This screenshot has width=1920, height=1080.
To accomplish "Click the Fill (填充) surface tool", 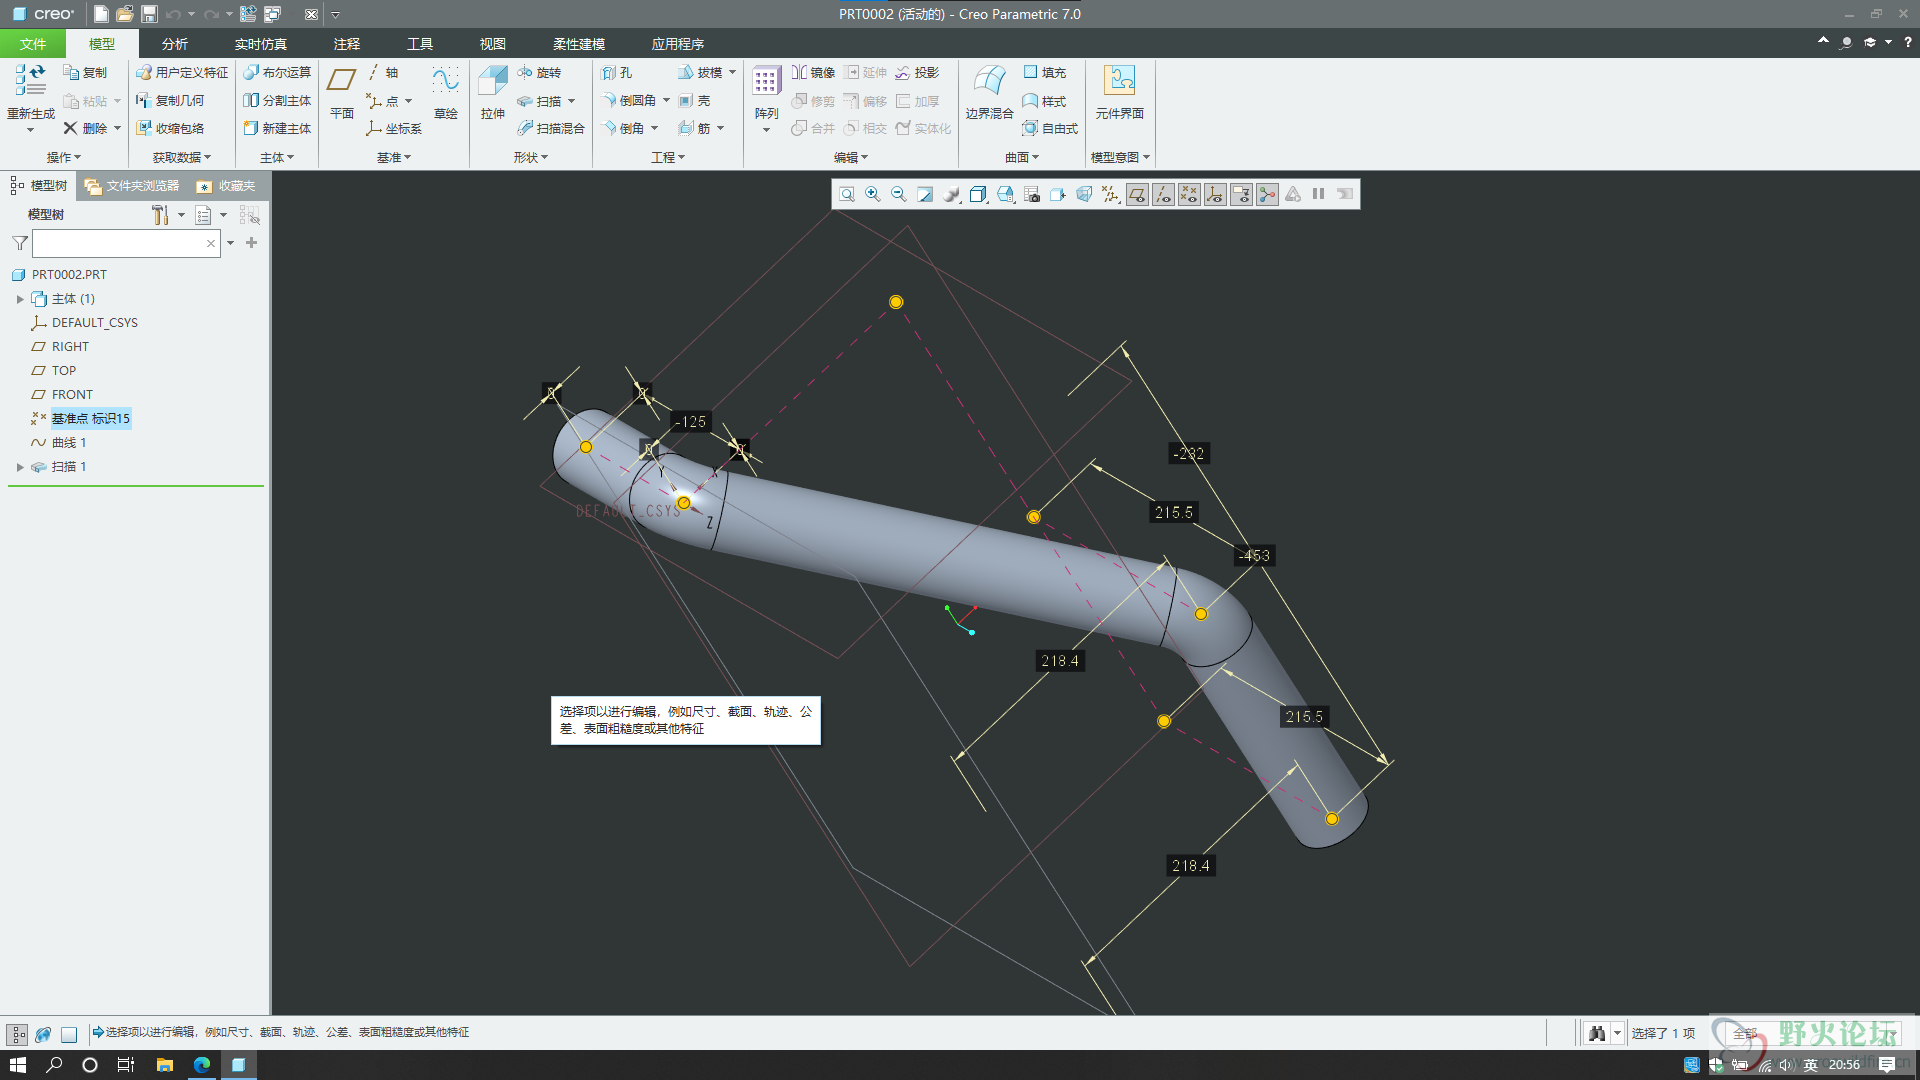I will [x=1045, y=72].
